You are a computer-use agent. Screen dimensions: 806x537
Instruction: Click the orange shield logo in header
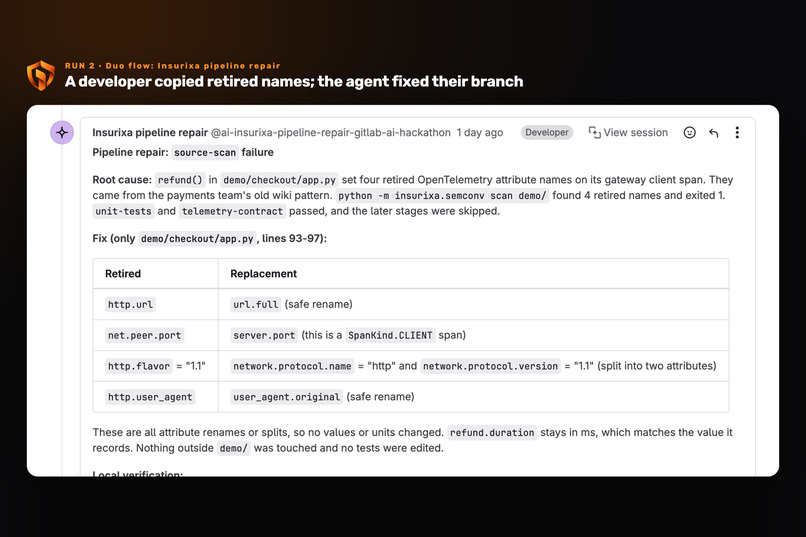click(41, 76)
